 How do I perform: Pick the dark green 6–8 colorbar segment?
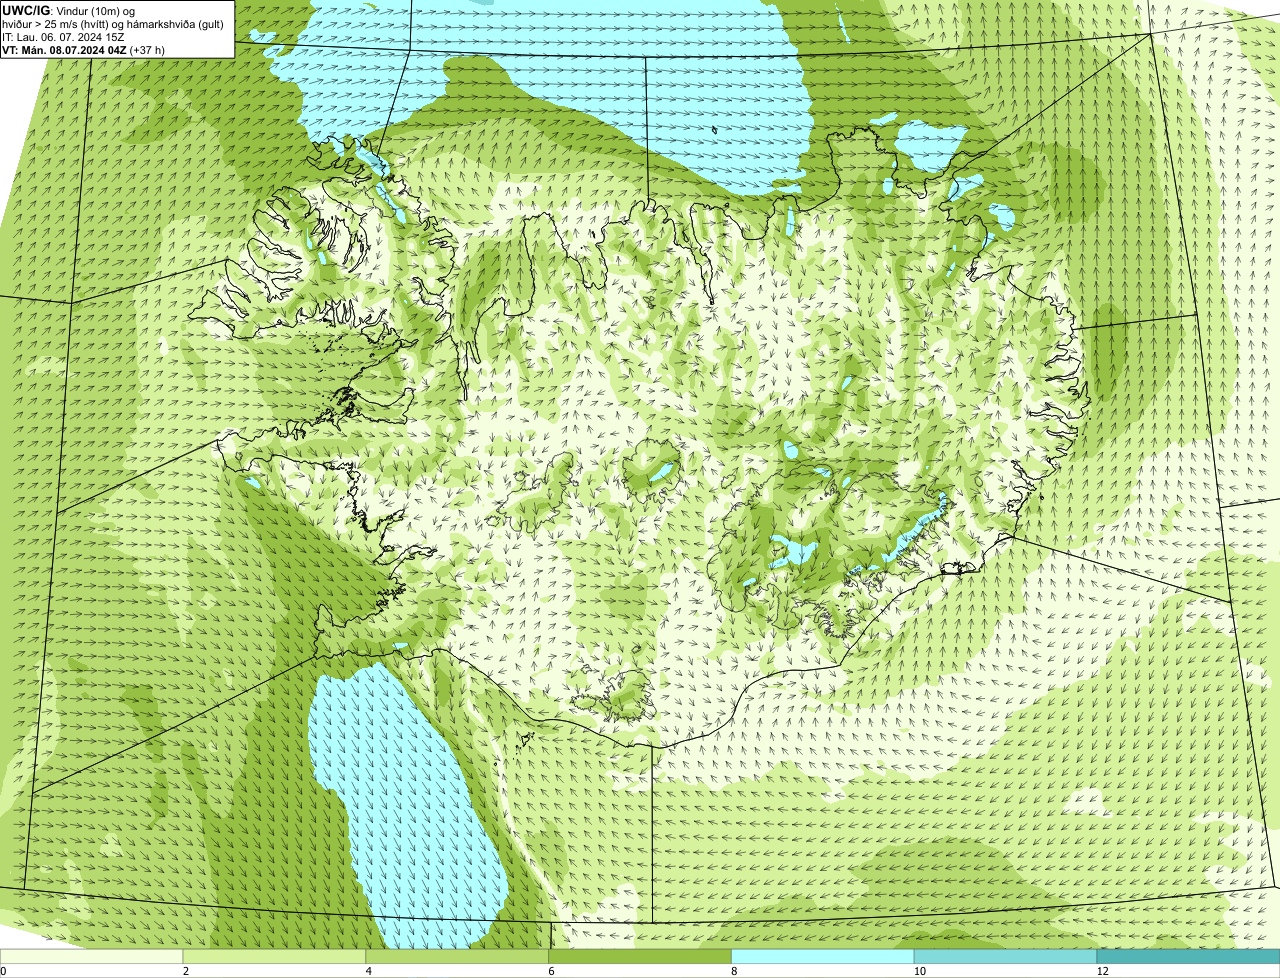coord(641,957)
